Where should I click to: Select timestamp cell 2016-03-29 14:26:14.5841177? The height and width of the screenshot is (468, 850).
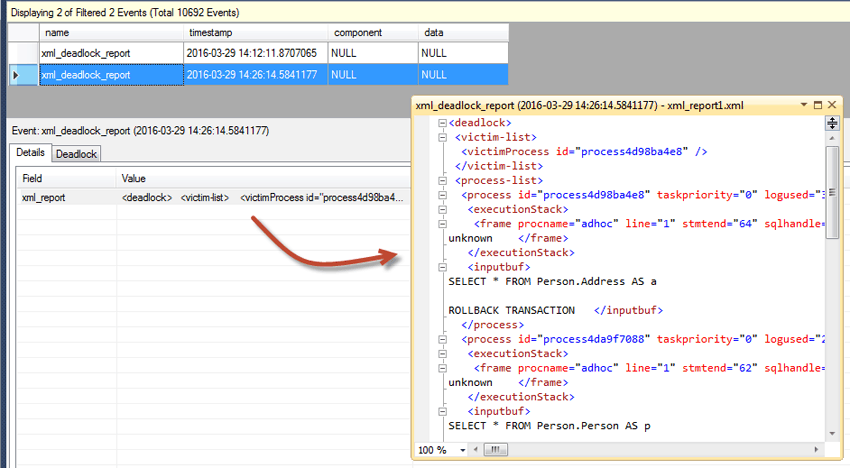[x=255, y=75]
